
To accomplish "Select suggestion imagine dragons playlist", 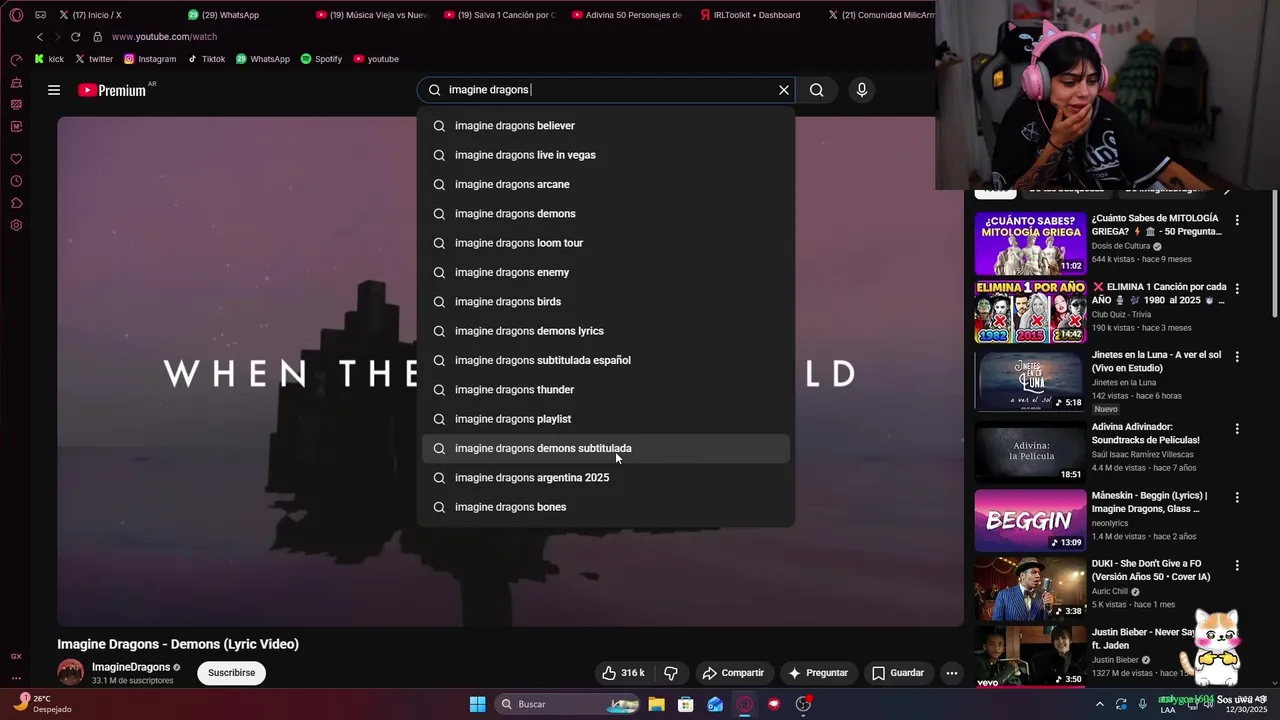I will pyautogui.click(x=606, y=419).
